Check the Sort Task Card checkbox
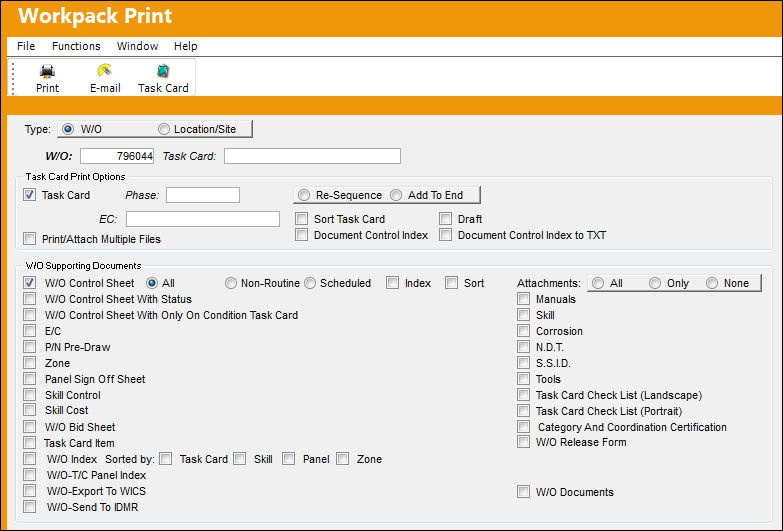 [x=301, y=219]
